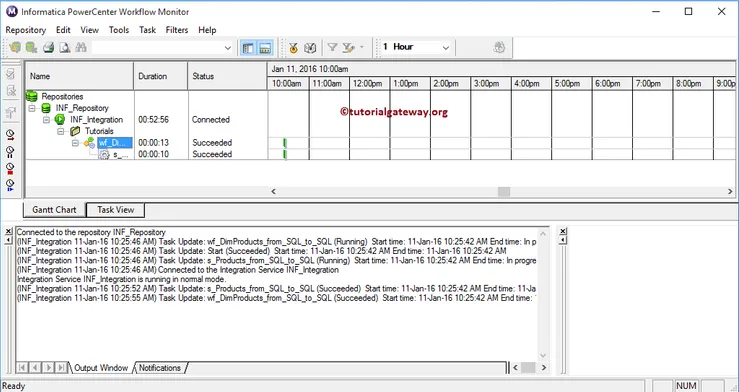Image resolution: width=739 pixels, height=392 pixels.
Task: Click the green Gantt bar in the wf_Di... row
Action: pos(285,143)
